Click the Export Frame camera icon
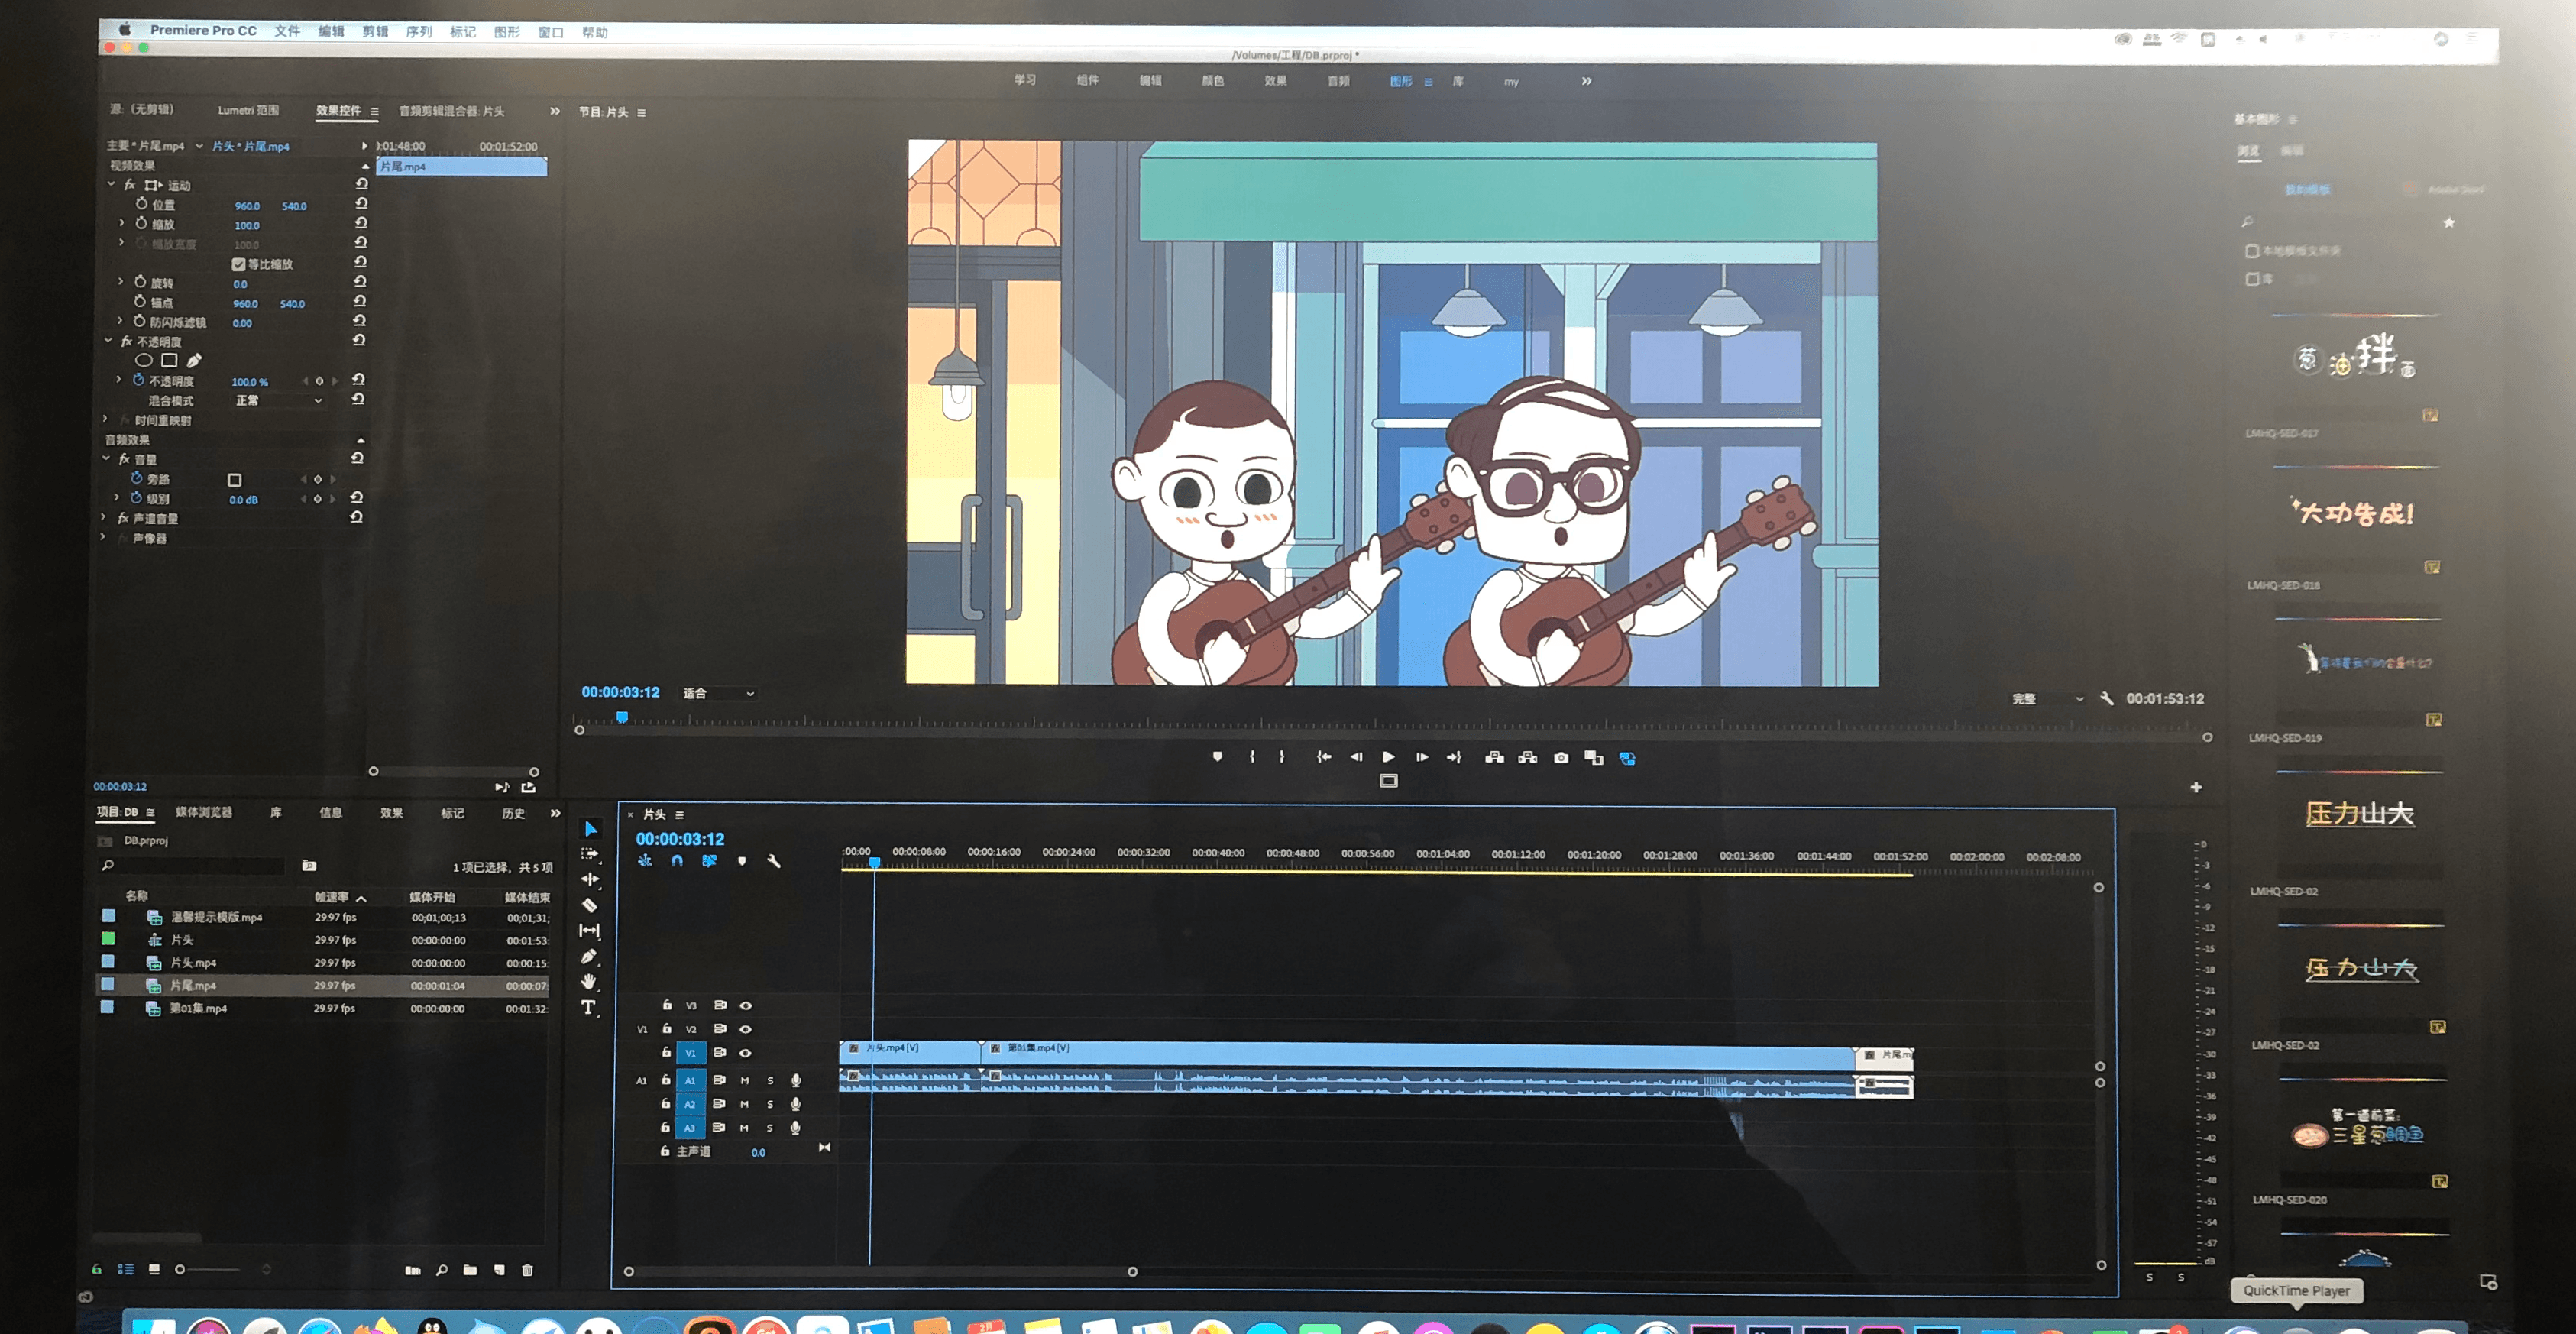The height and width of the screenshot is (1334, 2576). click(x=1560, y=758)
